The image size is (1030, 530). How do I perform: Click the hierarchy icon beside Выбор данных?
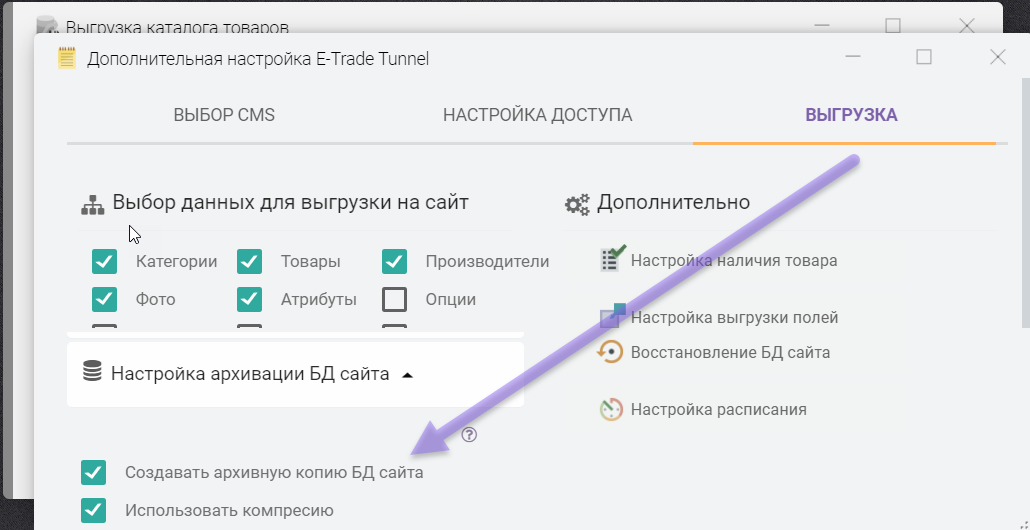coord(93,205)
